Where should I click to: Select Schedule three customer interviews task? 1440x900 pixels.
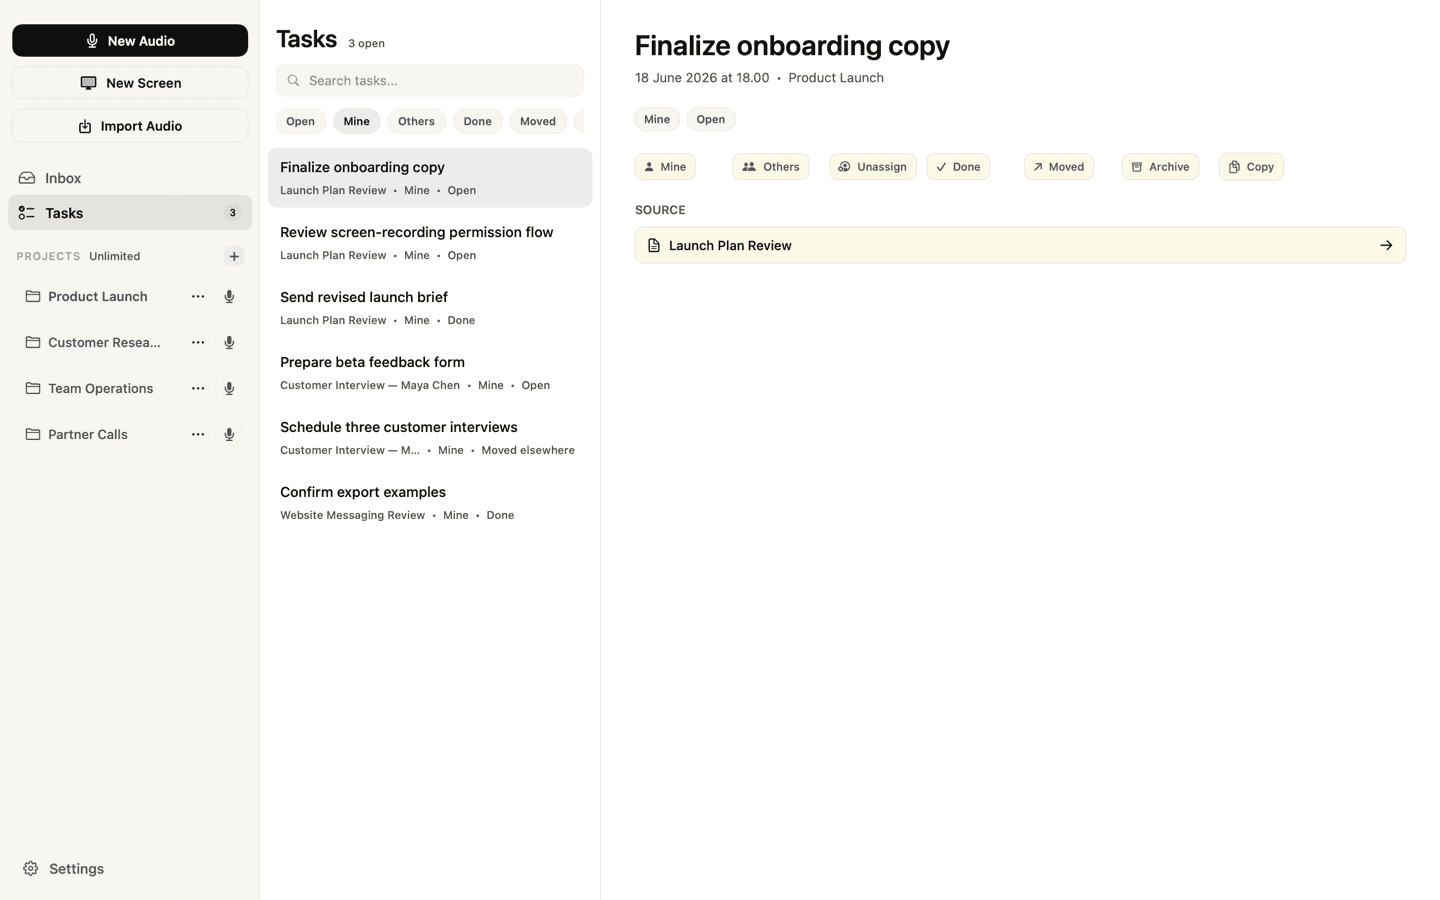point(430,438)
